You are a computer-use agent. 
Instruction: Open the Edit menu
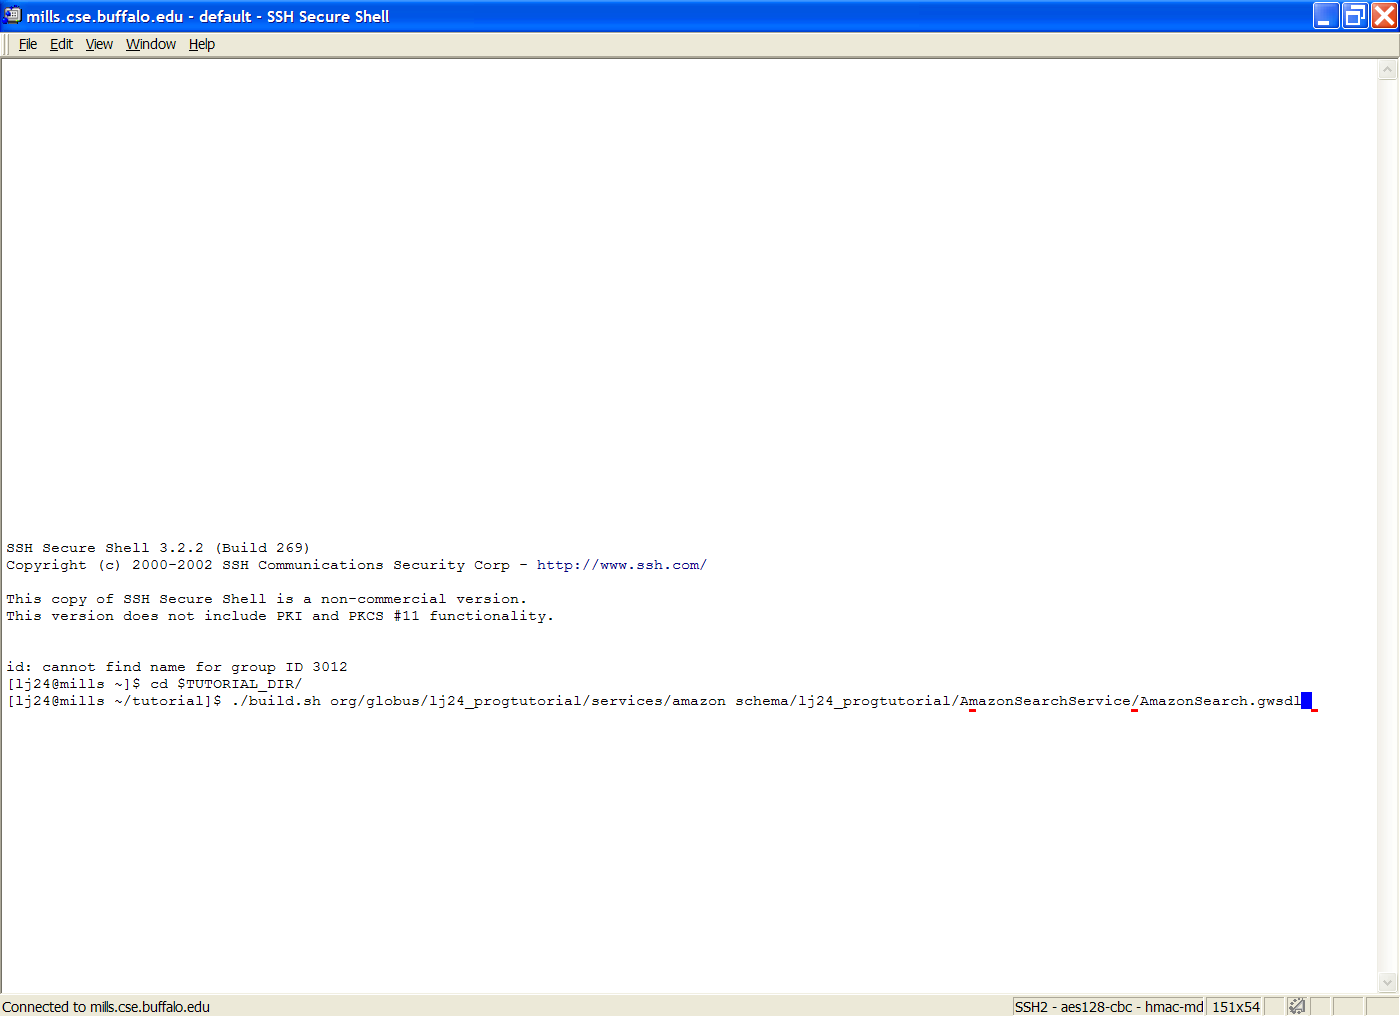[61, 44]
